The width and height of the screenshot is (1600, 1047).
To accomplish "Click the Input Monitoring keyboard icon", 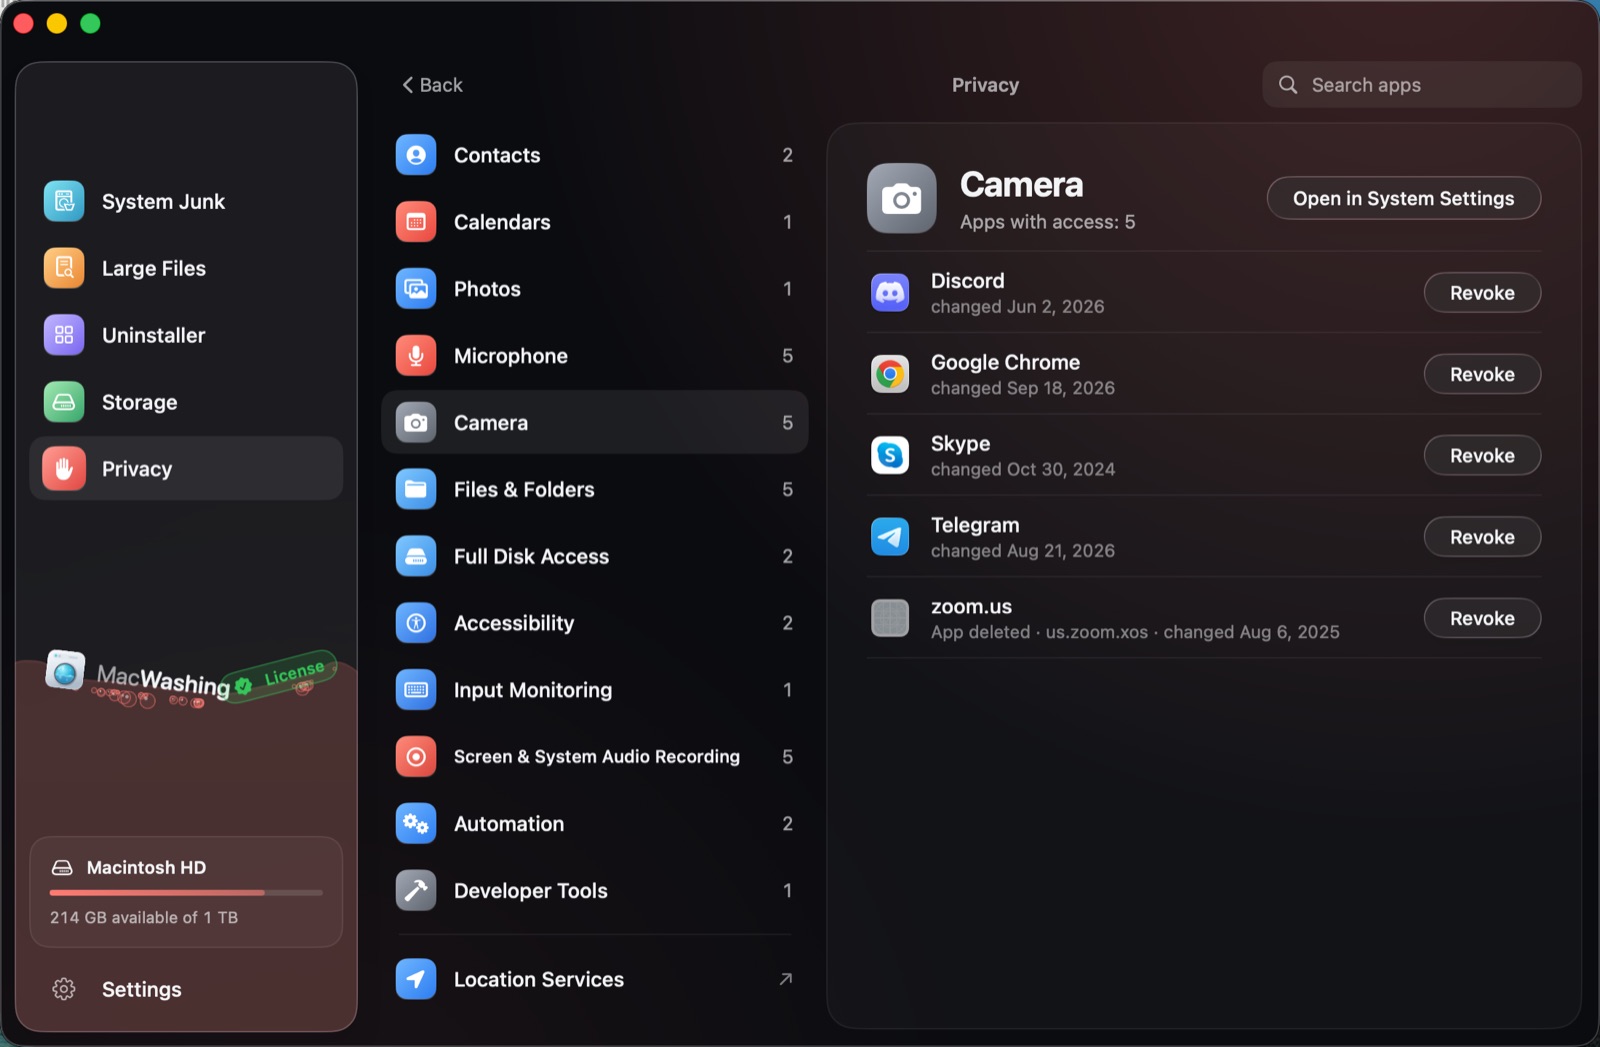I will tap(416, 690).
